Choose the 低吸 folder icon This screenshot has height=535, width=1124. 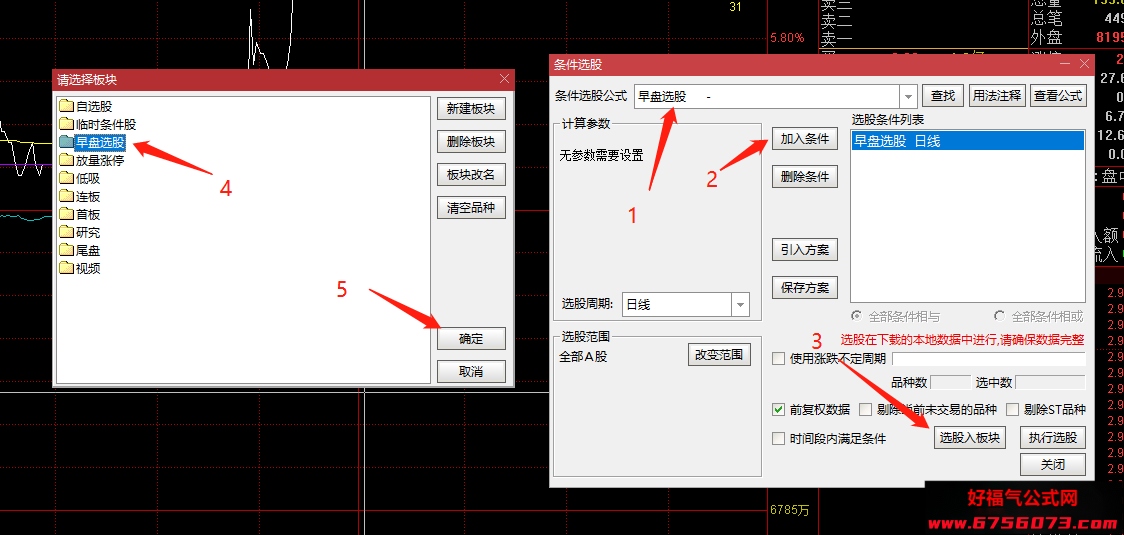click(67, 178)
